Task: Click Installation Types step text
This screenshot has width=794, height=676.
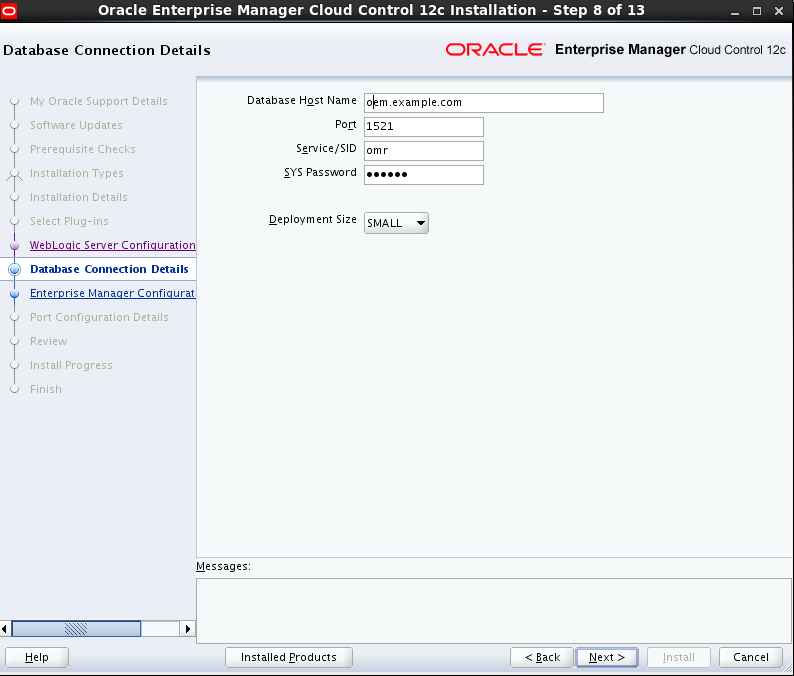Action: click(77, 173)
